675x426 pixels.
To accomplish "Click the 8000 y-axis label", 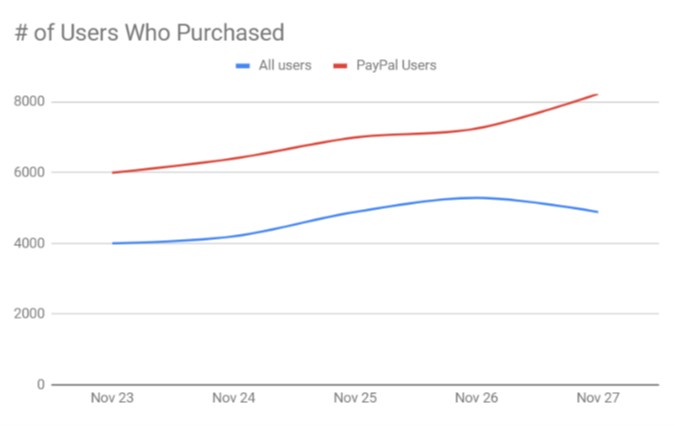I will [x=30, y=102].
